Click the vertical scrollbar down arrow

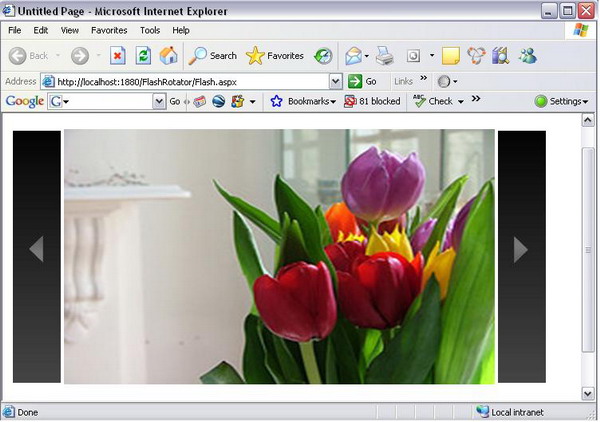[x=588, y=394]
